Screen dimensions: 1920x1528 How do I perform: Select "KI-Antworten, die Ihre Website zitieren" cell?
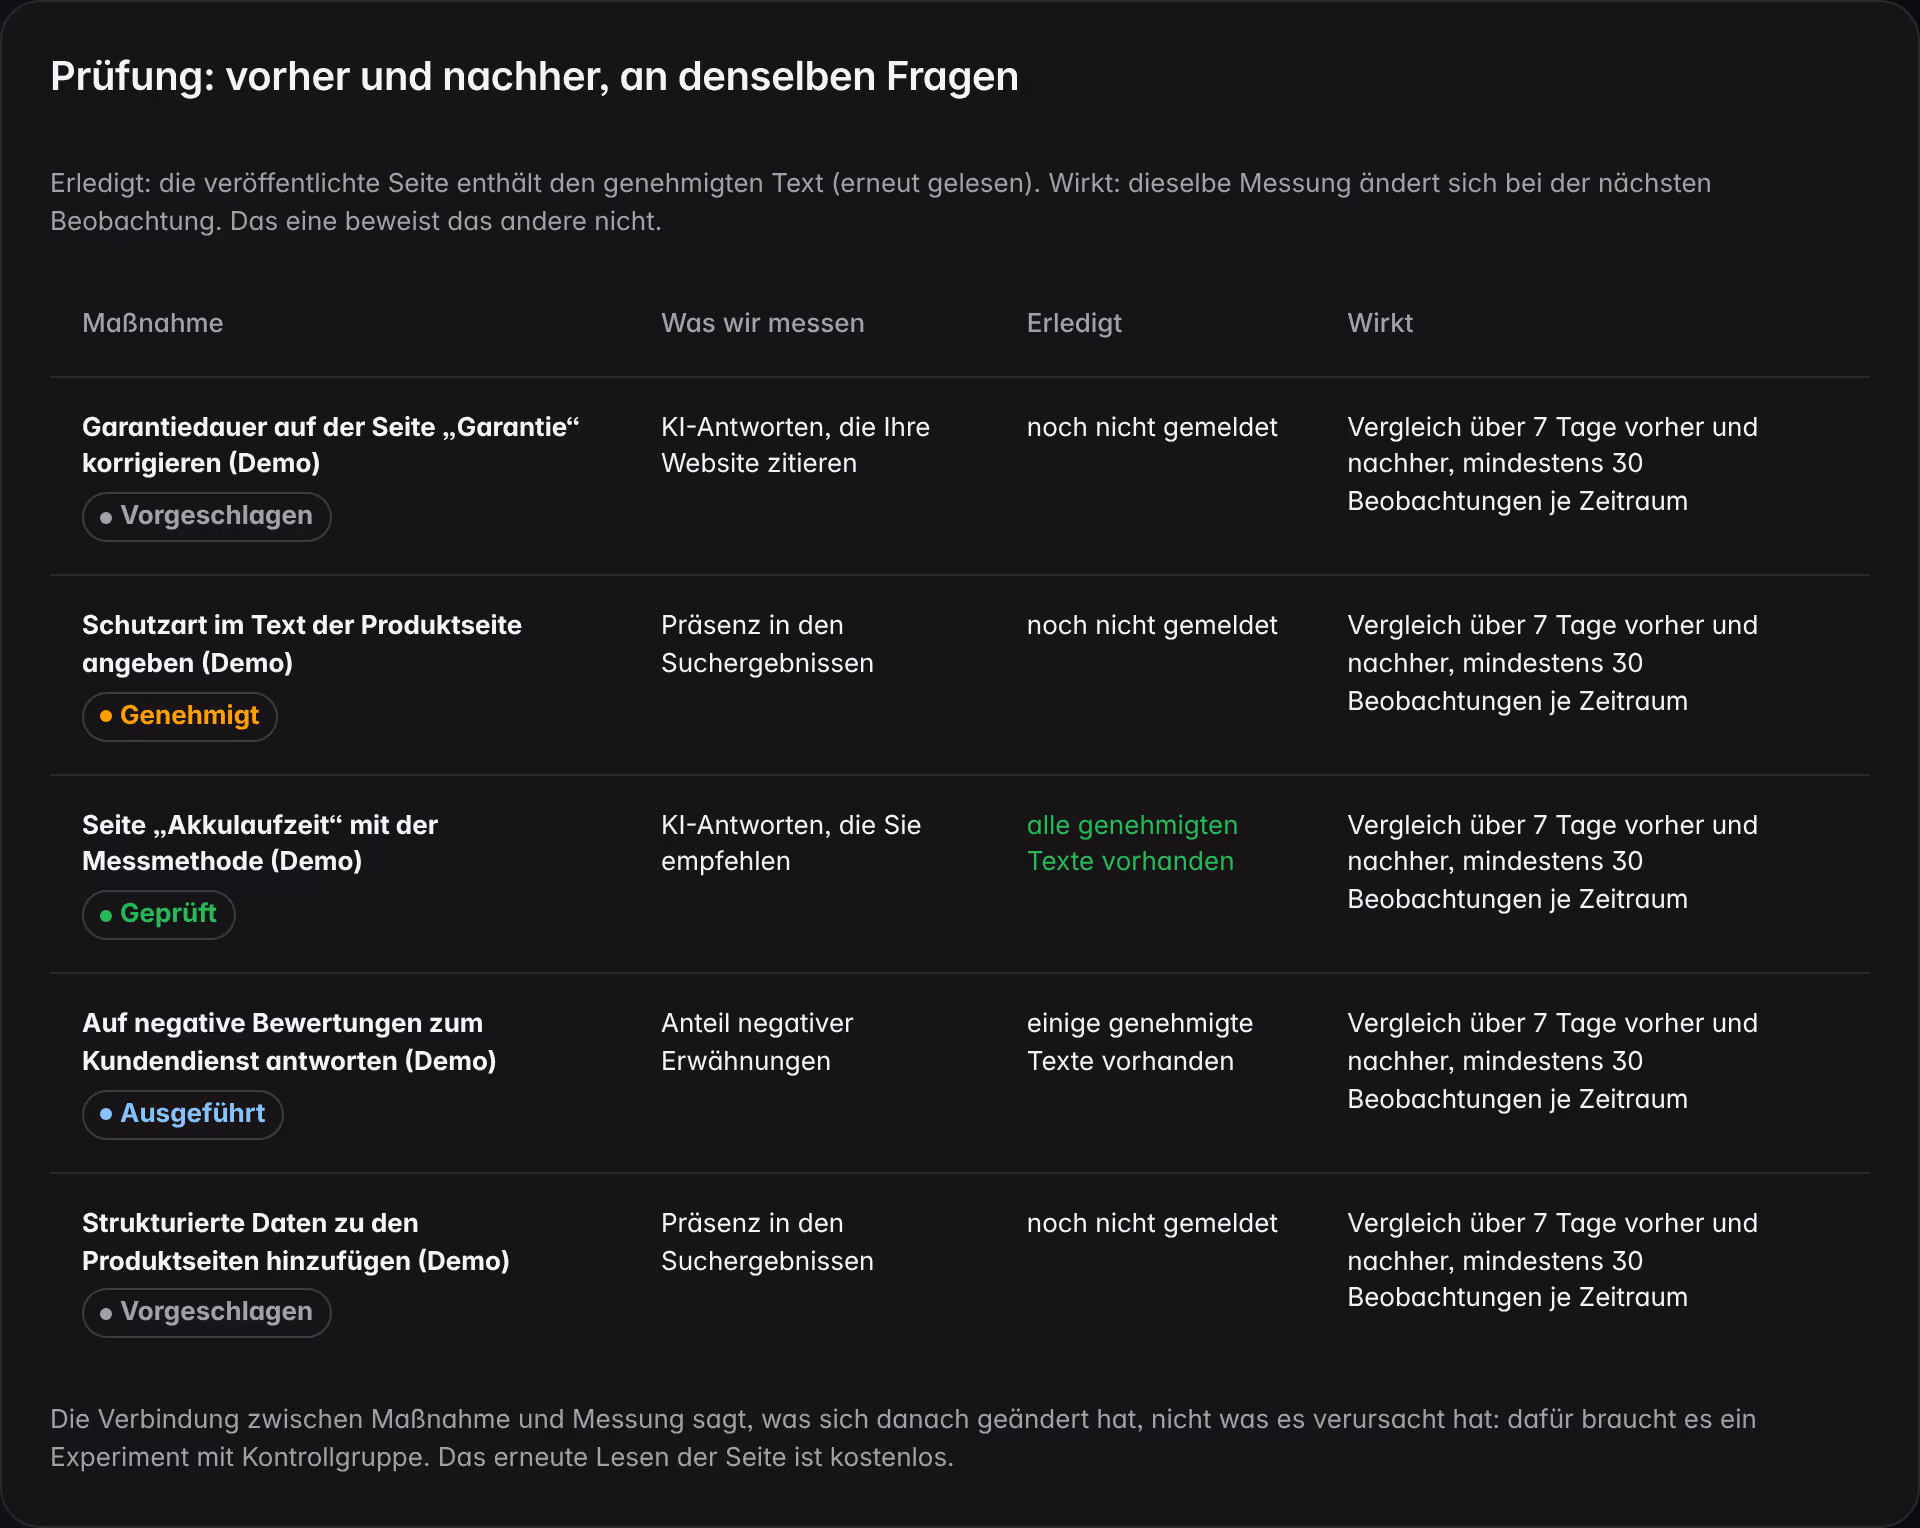(795, 445)
